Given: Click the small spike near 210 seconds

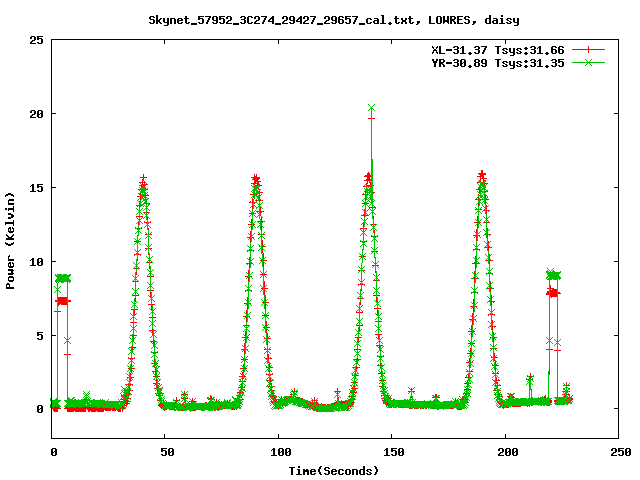Looking at the screenshot, I should (x=530, y=379).
